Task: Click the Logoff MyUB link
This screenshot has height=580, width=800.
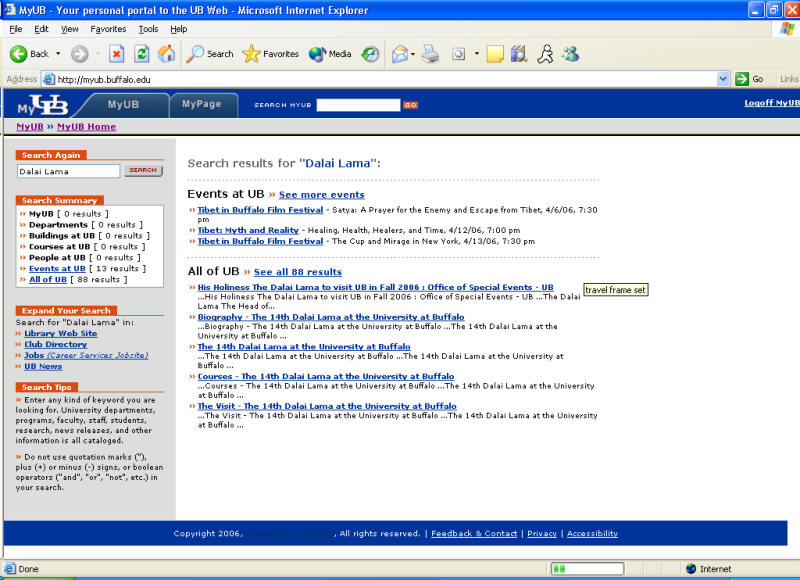Action: coord(771,103)
